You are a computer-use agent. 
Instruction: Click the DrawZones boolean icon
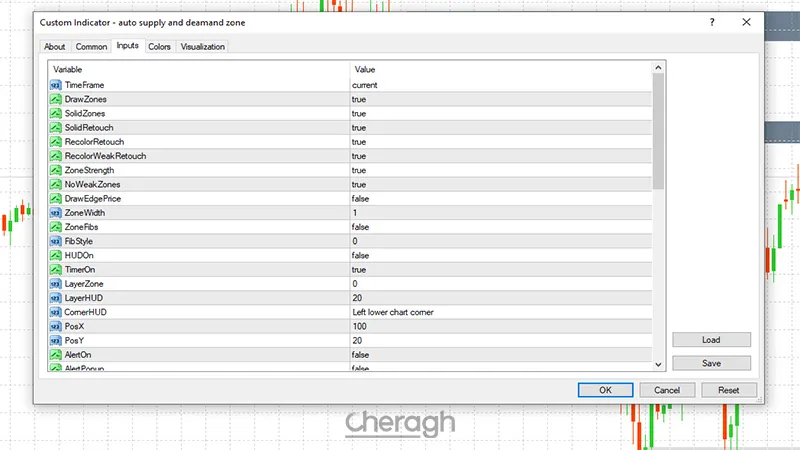point(55,99)
